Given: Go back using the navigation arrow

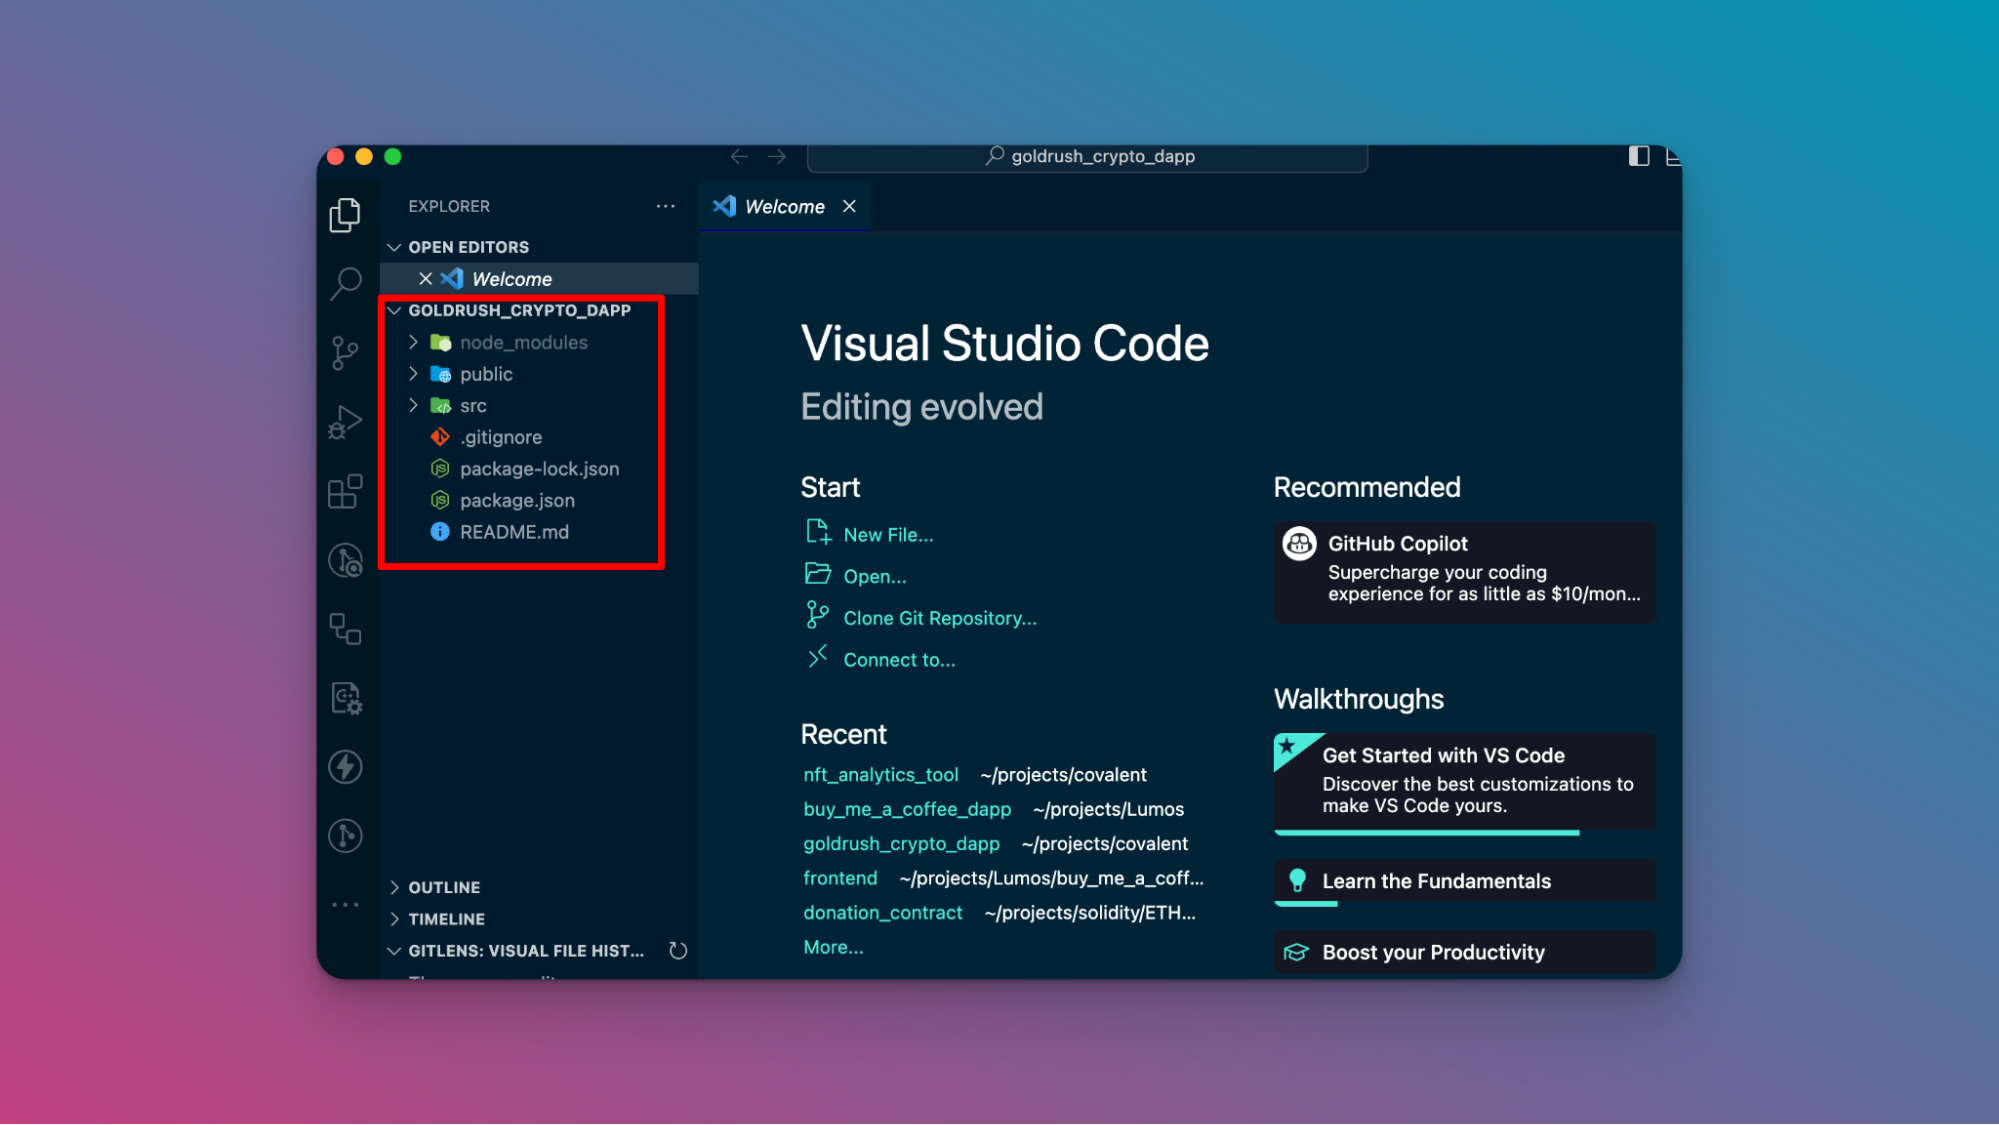Looking at the screenshot, I should coord(739,157).
